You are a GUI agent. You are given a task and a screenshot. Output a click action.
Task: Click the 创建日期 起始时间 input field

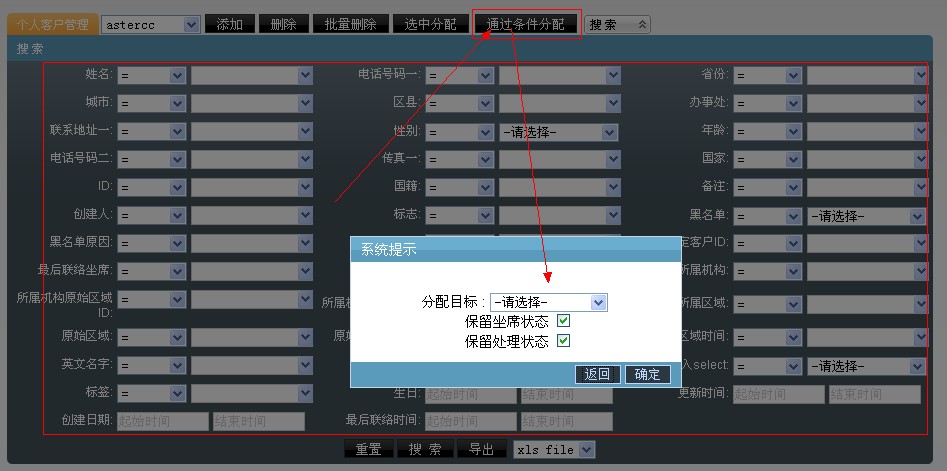tap(162, 422)
